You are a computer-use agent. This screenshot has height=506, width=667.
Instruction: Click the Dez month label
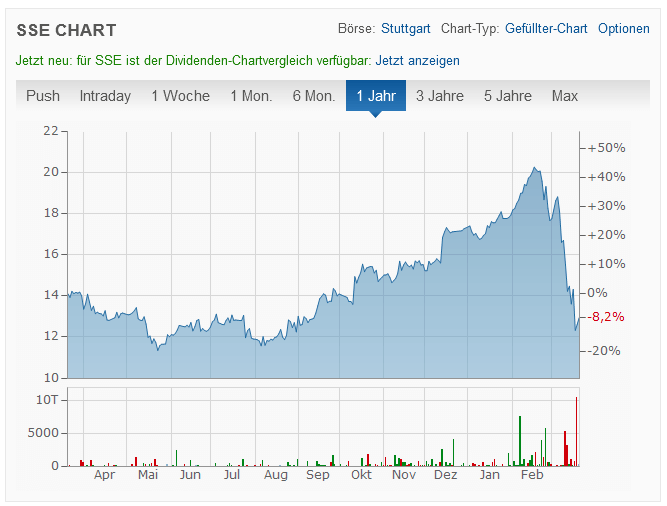(445, 475)
